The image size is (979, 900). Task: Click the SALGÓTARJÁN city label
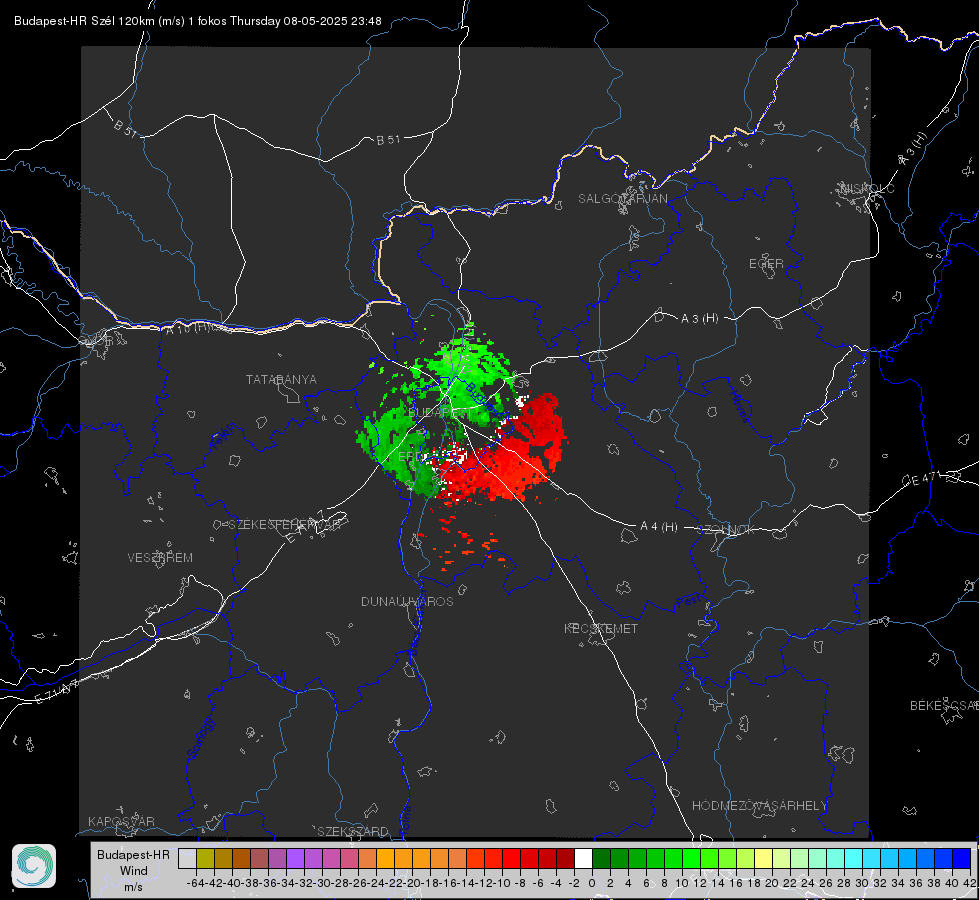pyautogui.click(x=622, y=199)
